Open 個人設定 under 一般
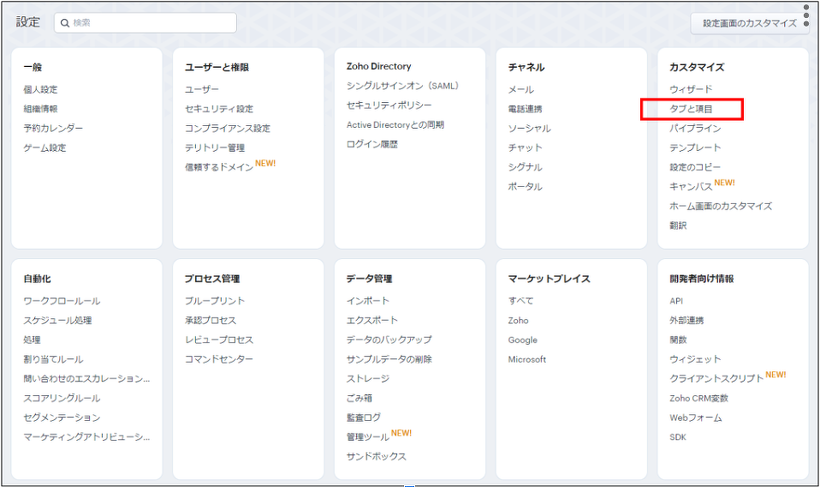 point(41,89)
